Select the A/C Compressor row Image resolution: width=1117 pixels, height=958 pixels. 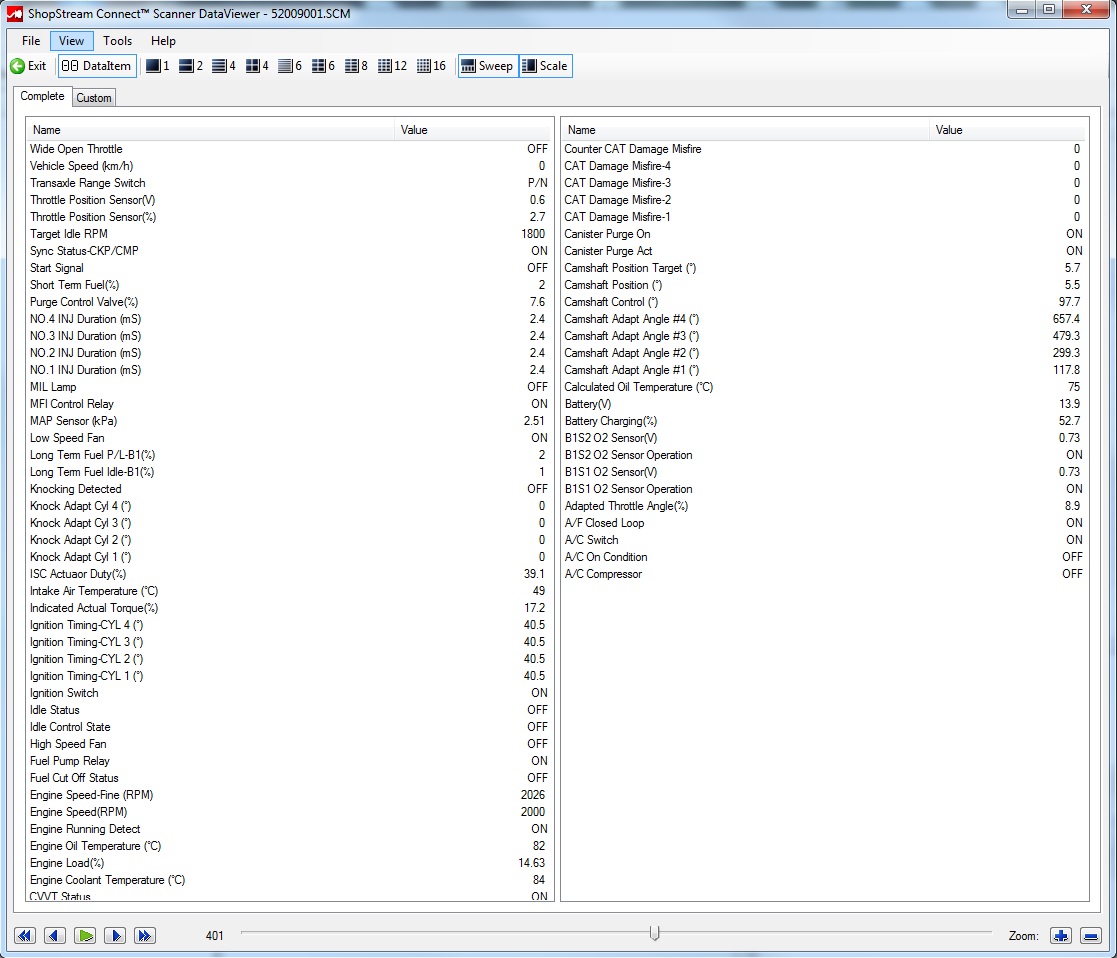(x=824, y=574)
